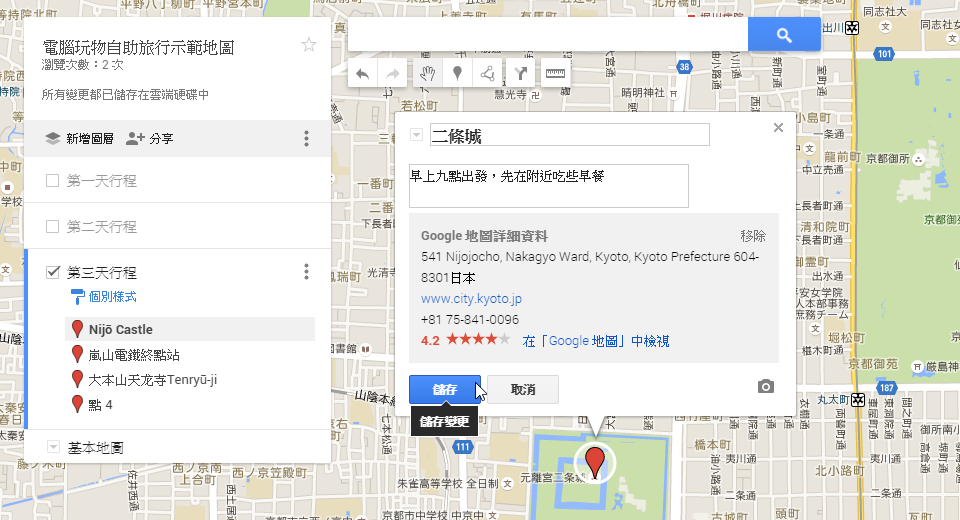
Task: Open the www.city.kyoto.jp link
Action: click(471, 299)
